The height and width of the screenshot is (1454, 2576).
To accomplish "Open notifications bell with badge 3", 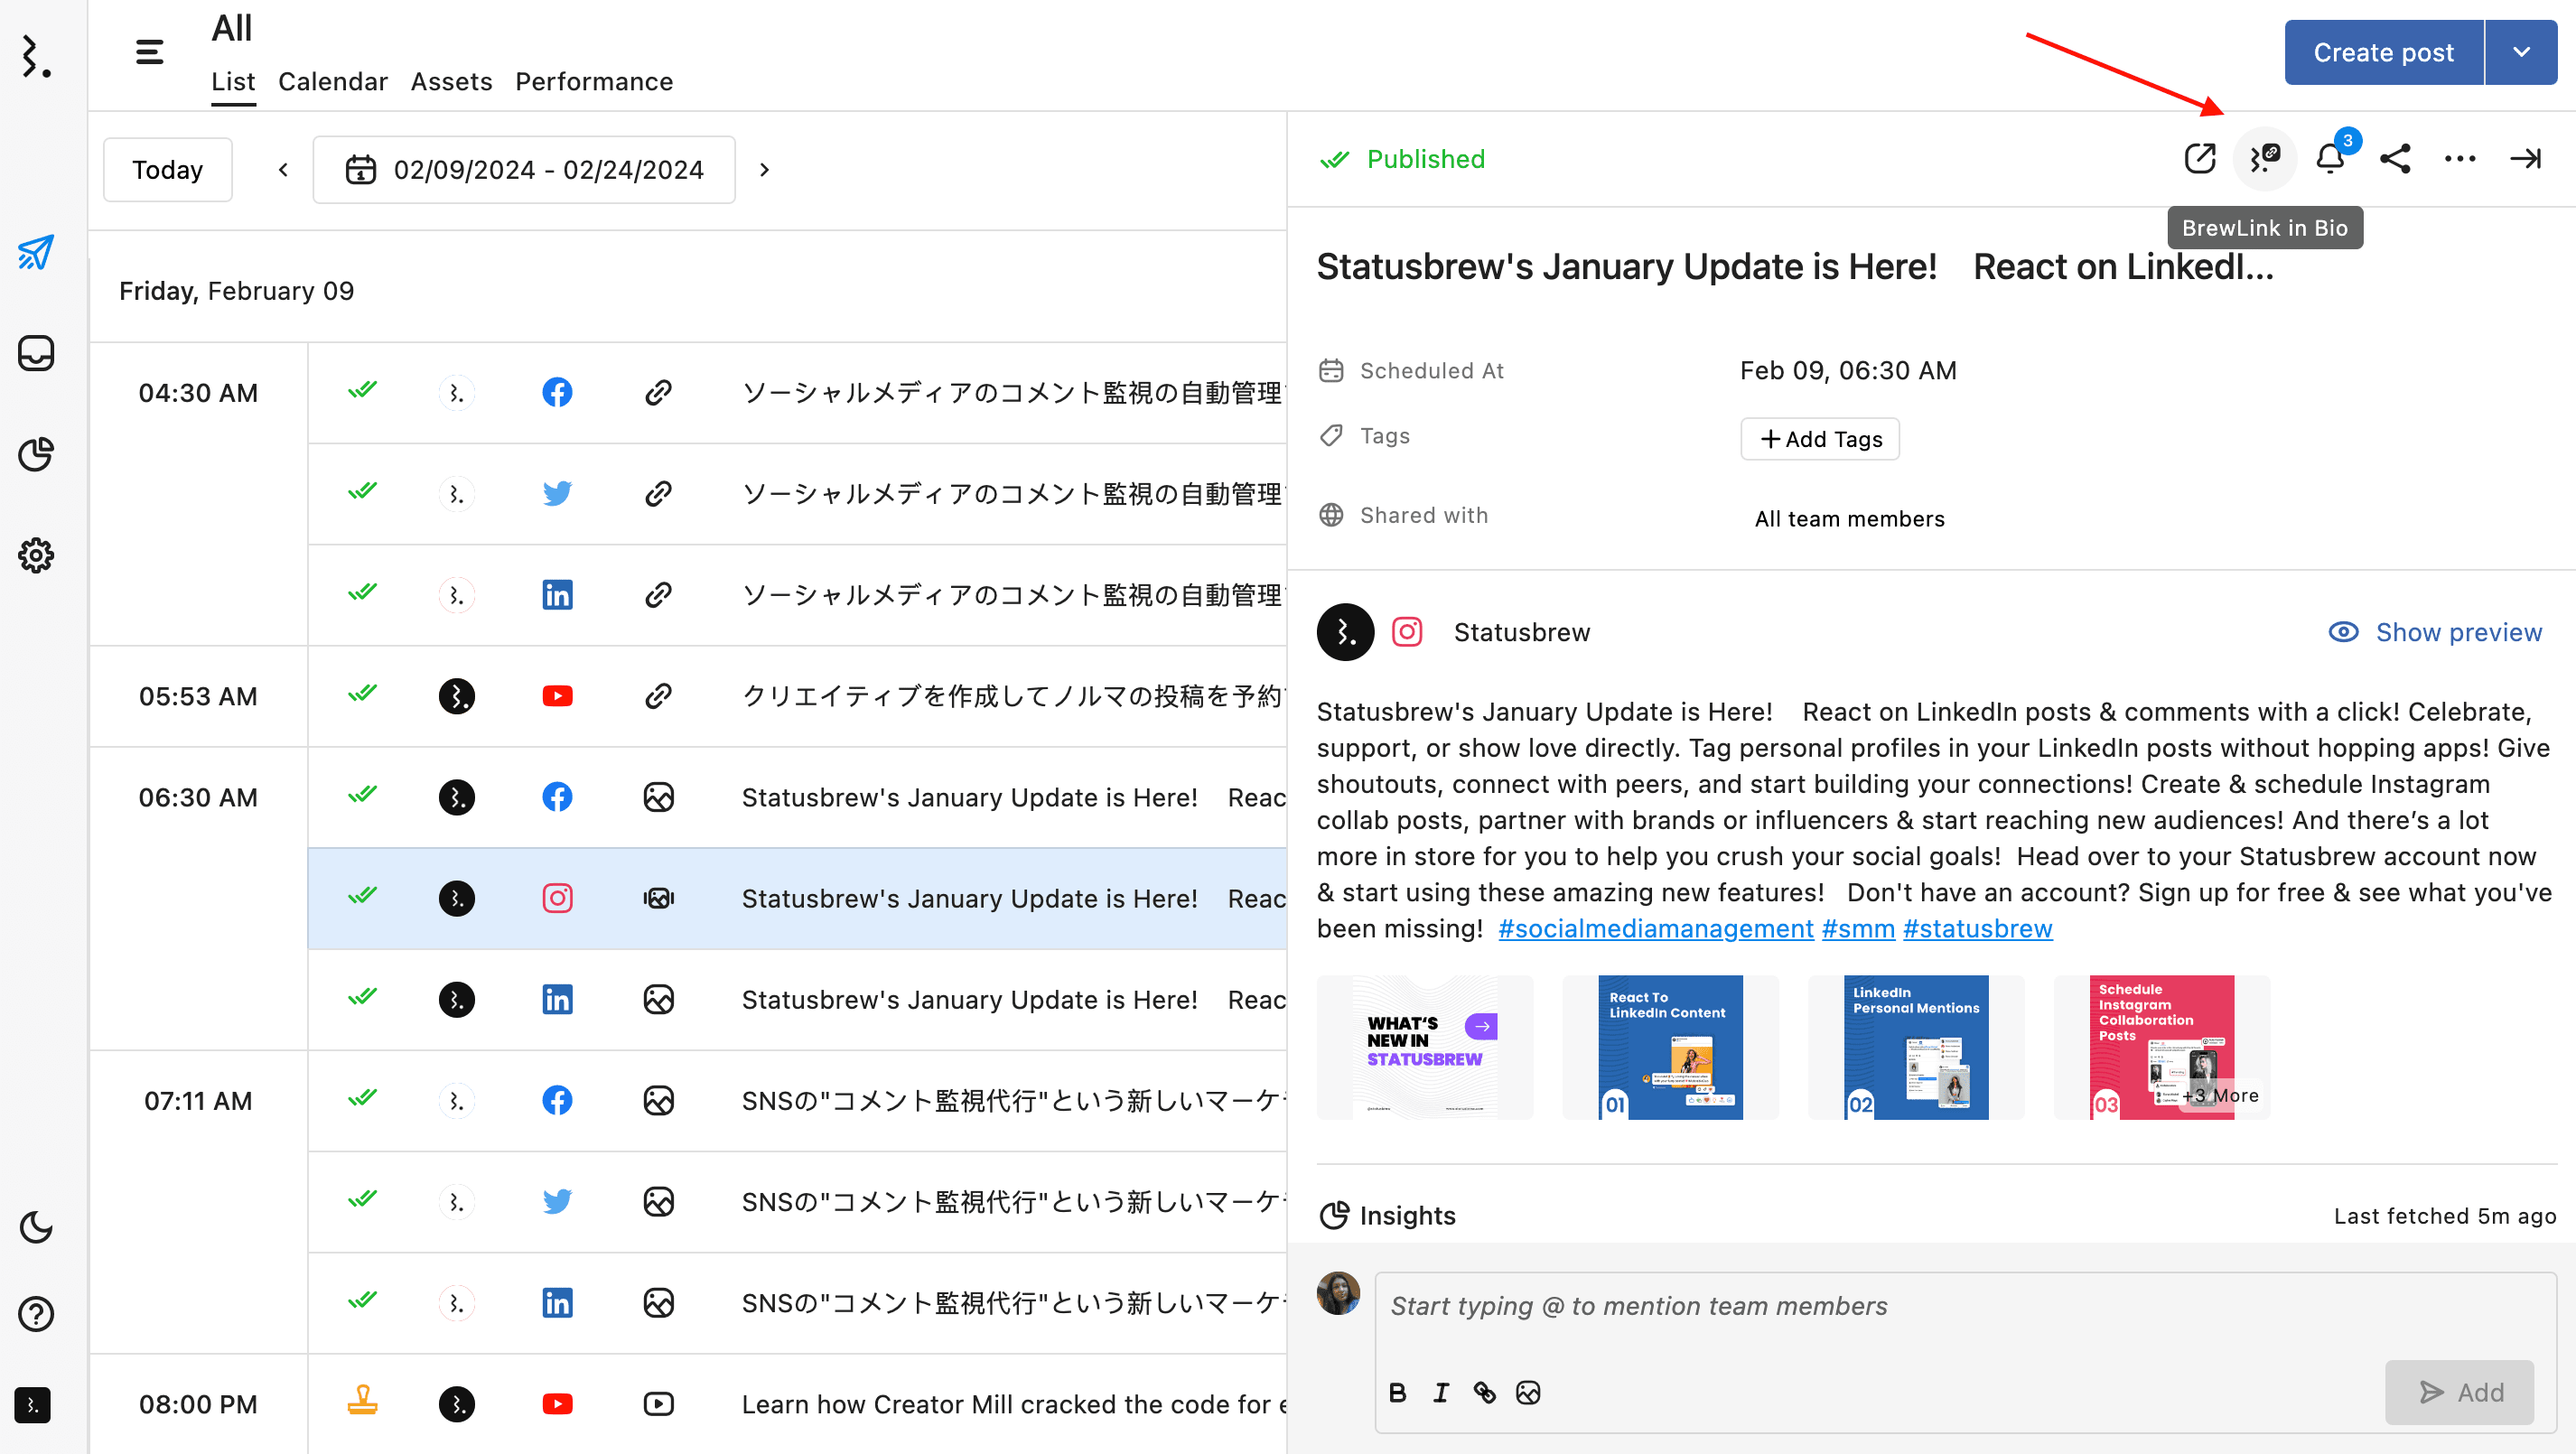I will click(2331, 158).
